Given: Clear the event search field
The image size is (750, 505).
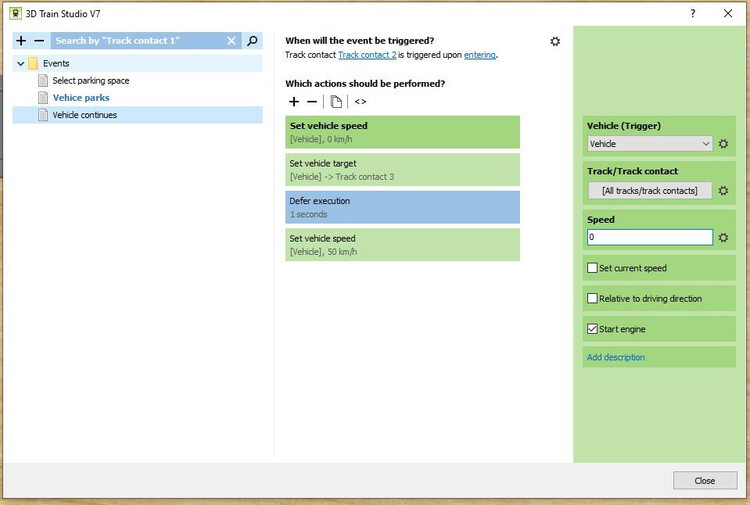Looking at the screenshot, I should point(231,41).
